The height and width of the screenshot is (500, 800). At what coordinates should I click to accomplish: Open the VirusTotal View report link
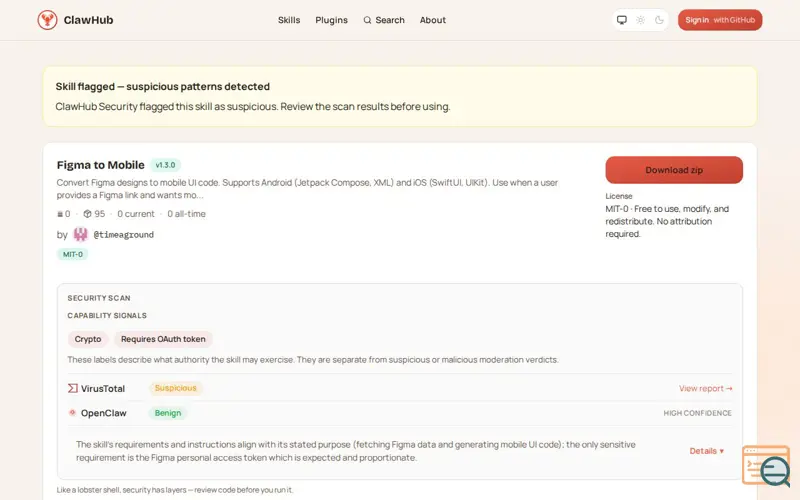706,388
